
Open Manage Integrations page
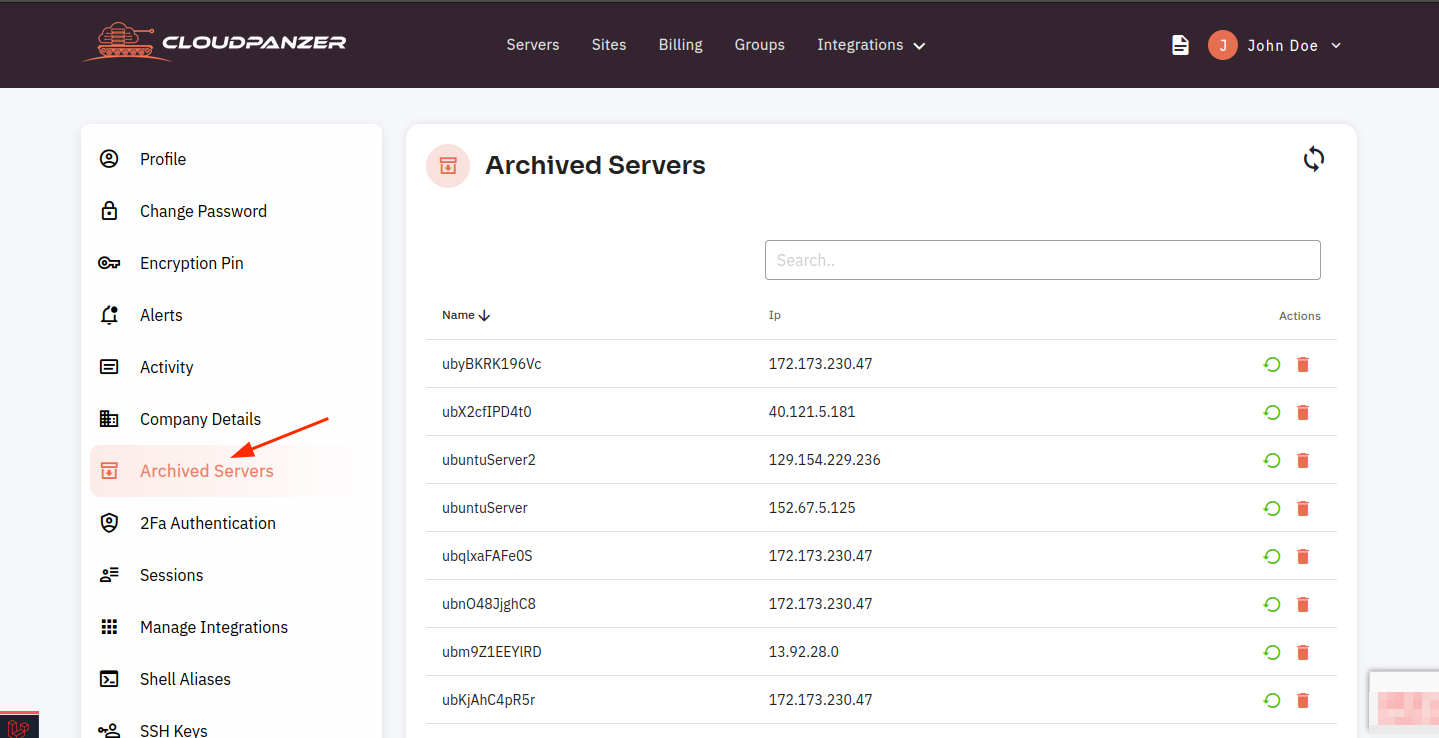(214, 627)
